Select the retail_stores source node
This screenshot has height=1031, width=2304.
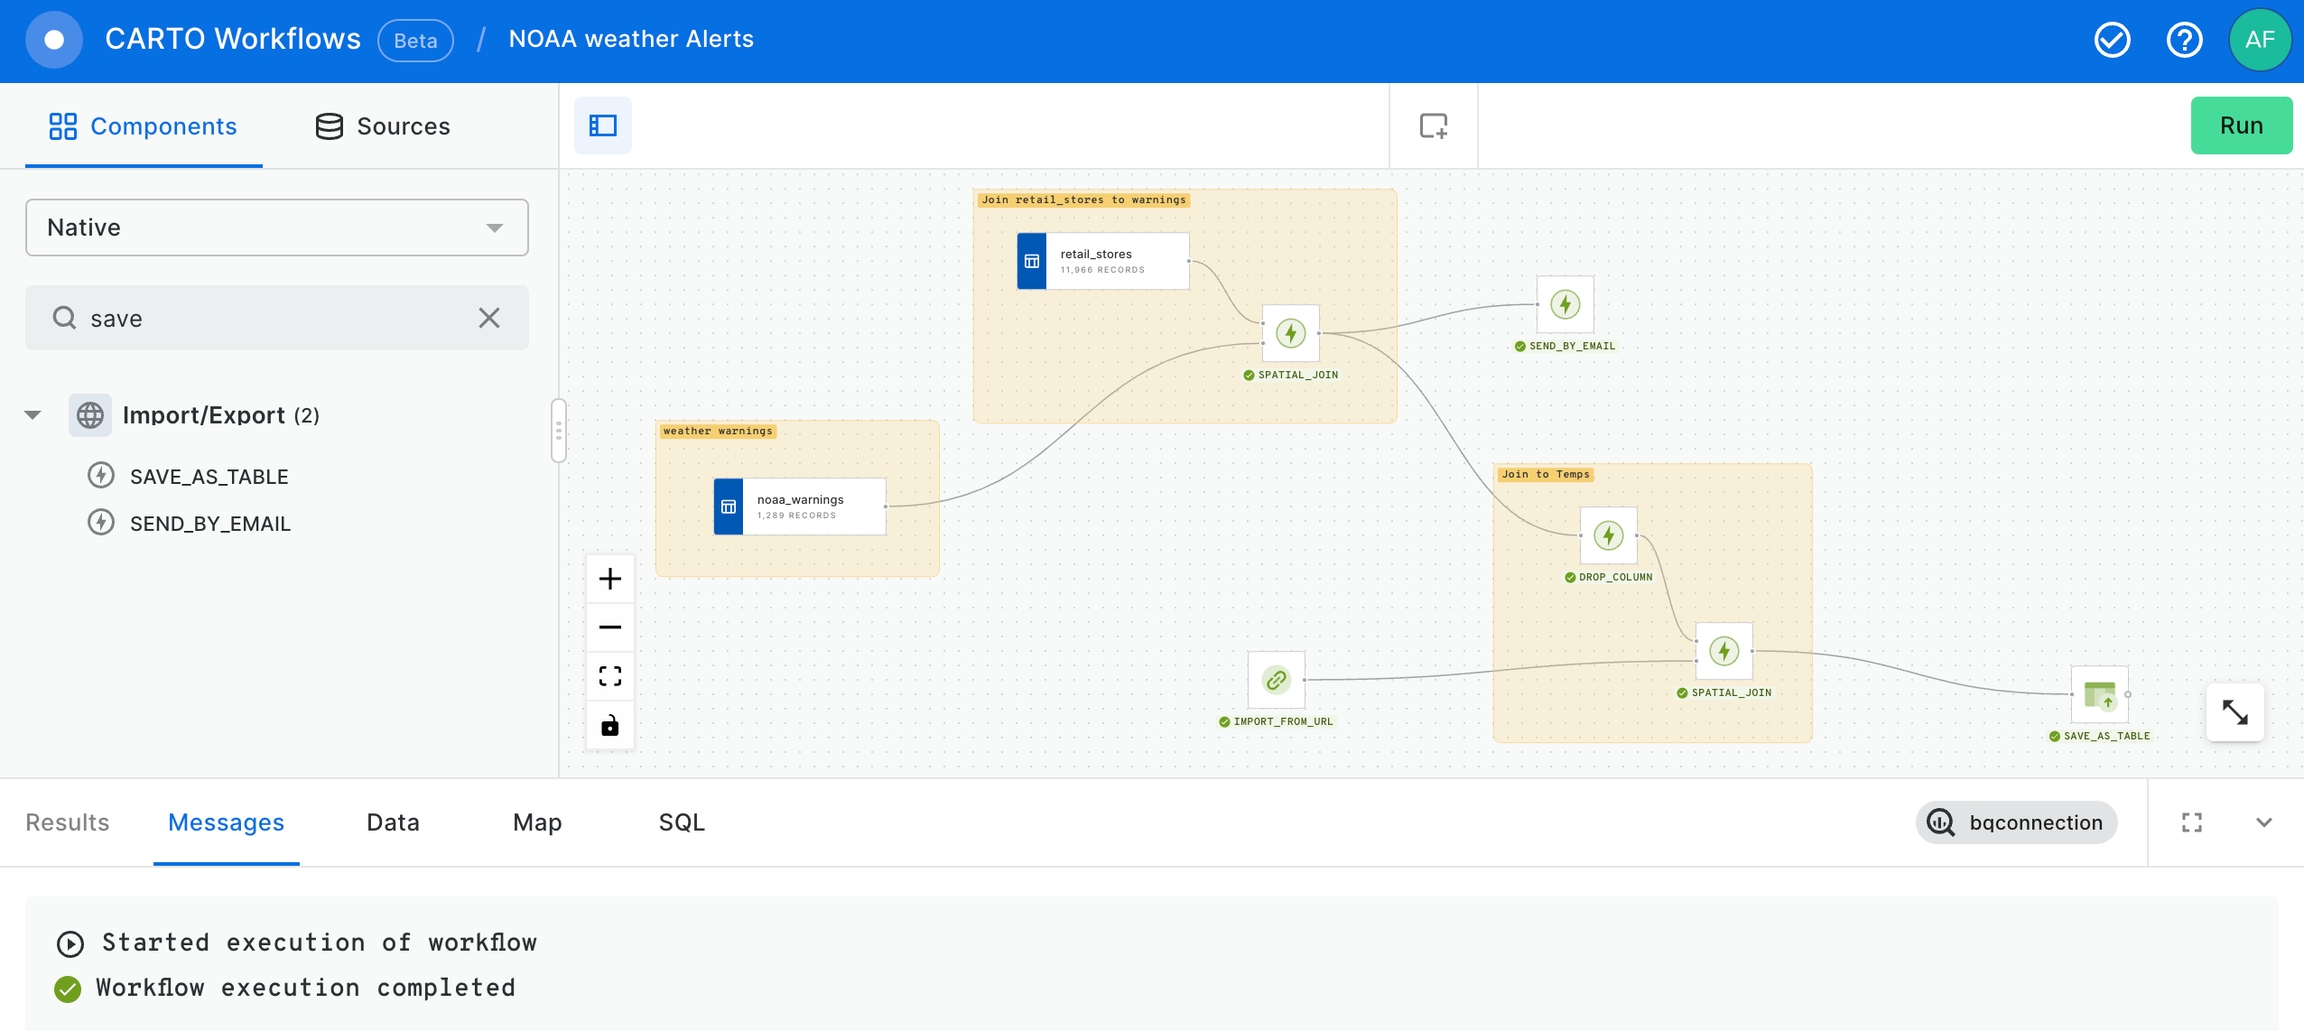point(1103,261)
